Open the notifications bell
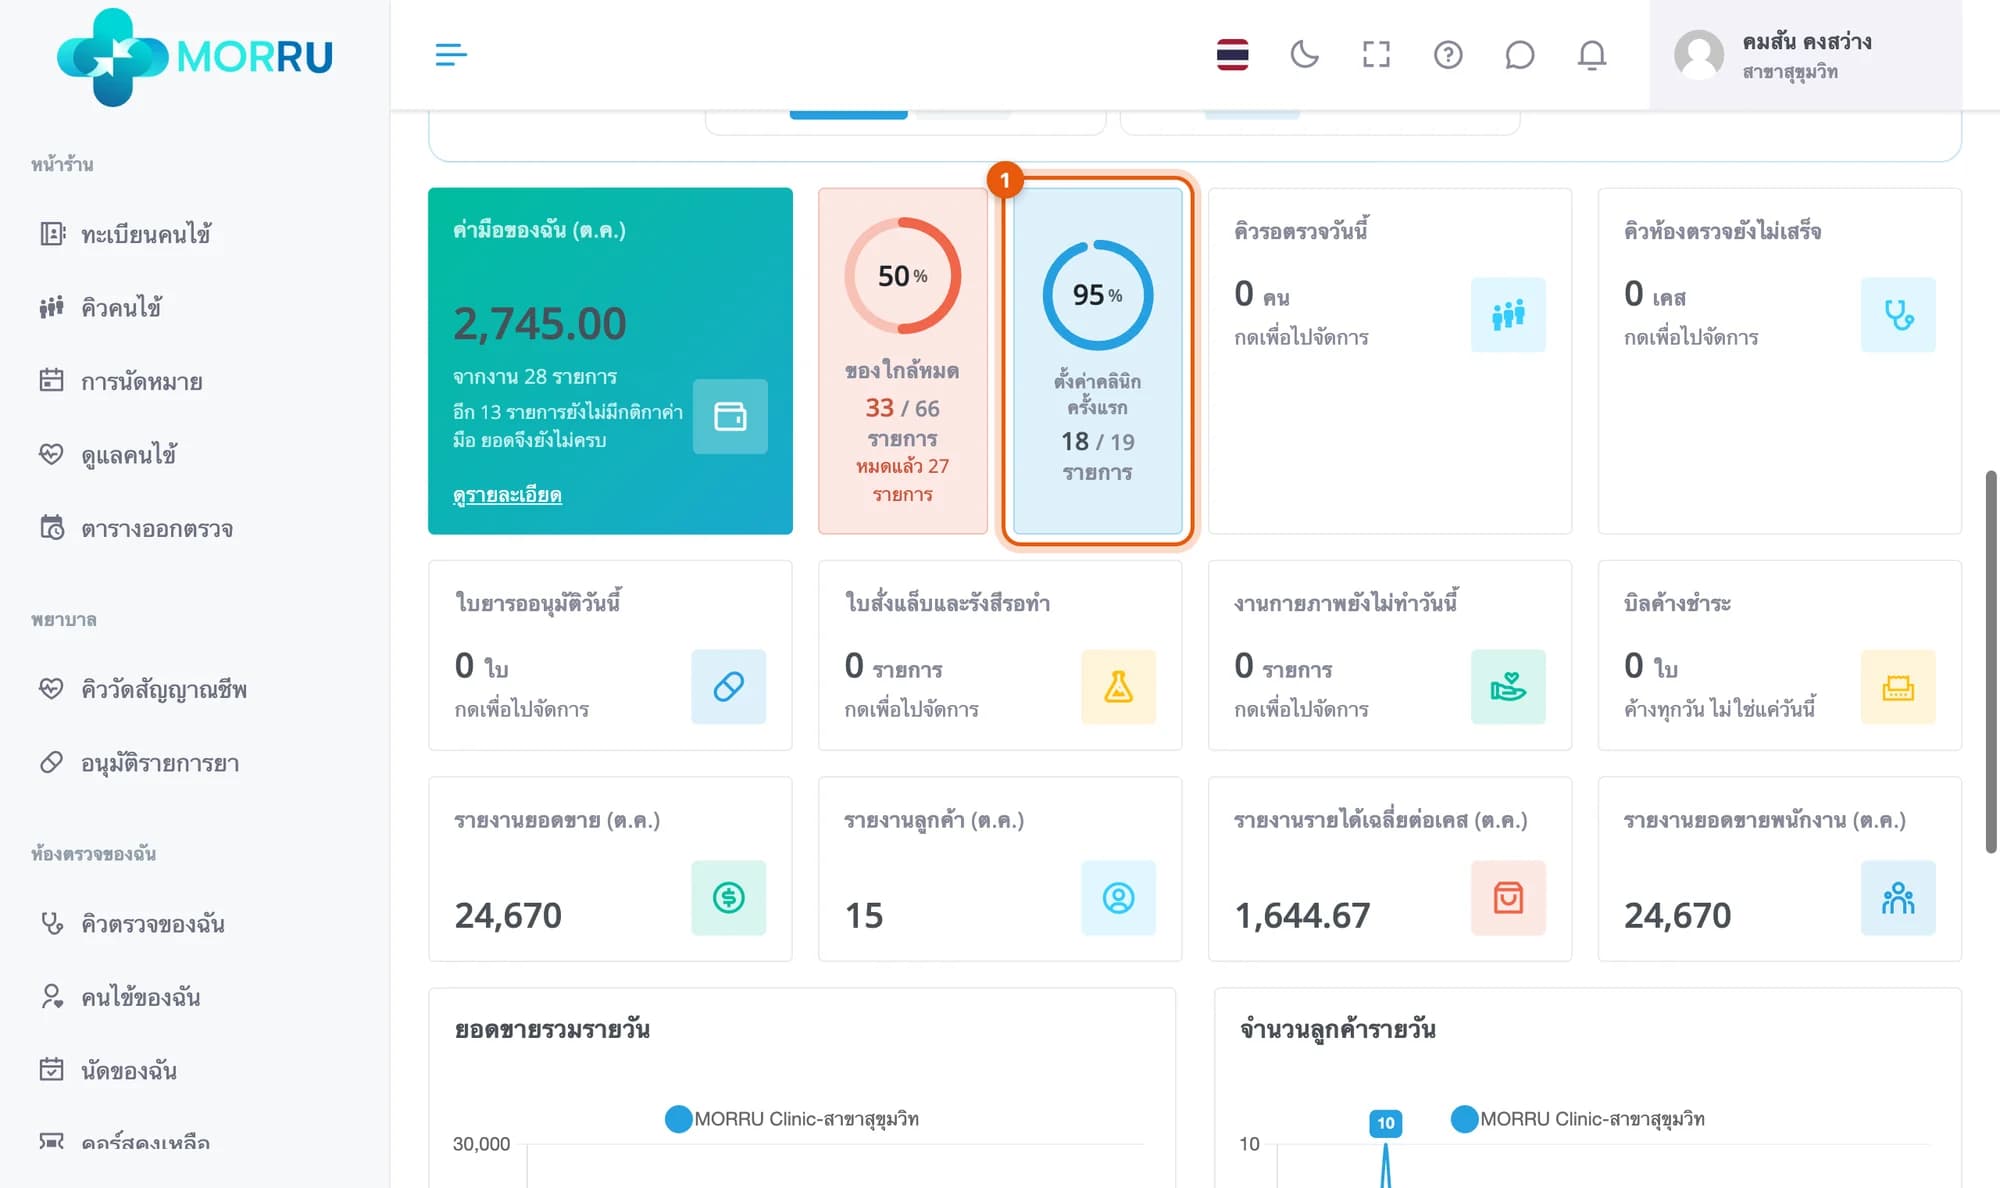Image resolution: width=2000 pixels, height=1188 pixels. [x=1591, y=54]
